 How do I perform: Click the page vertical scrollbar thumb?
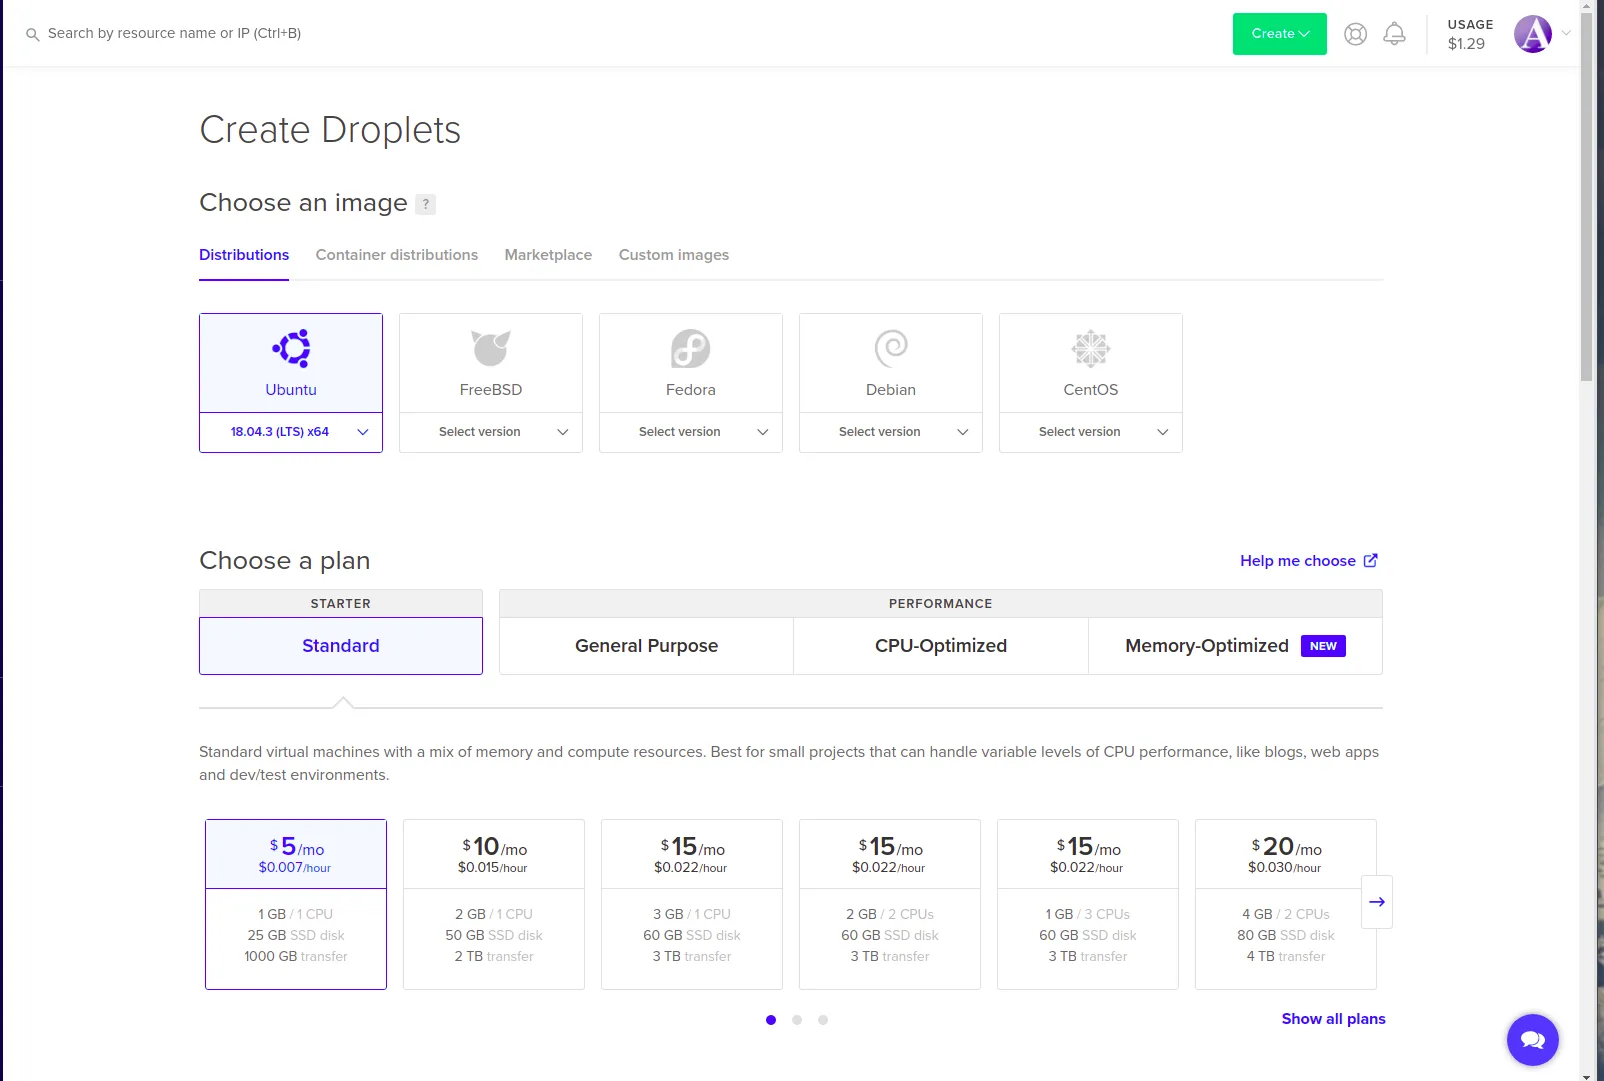1587,195
